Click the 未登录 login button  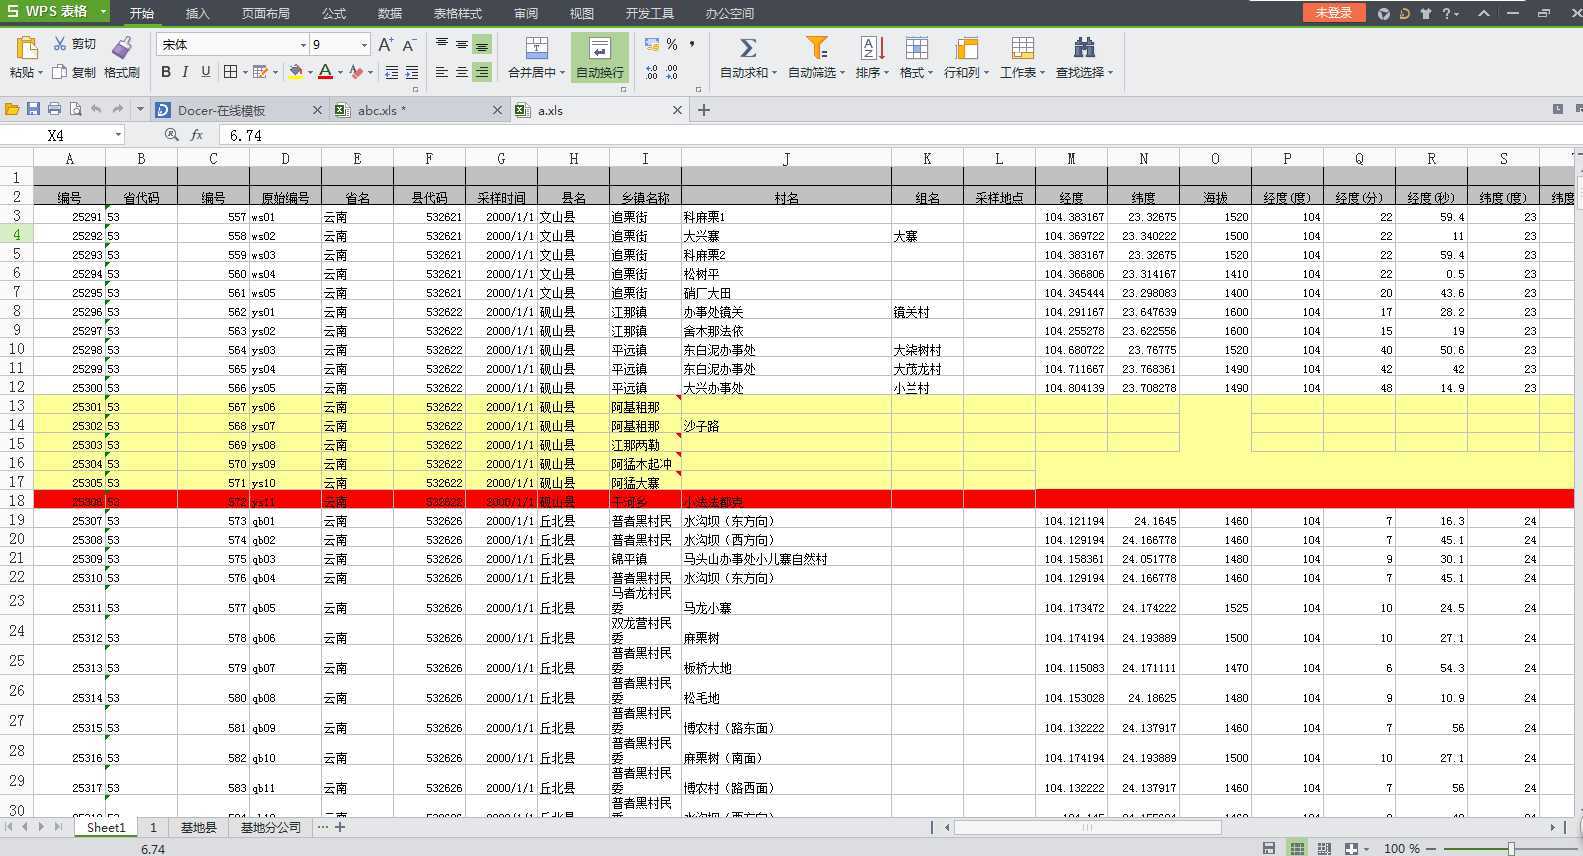coord(1333,13)
